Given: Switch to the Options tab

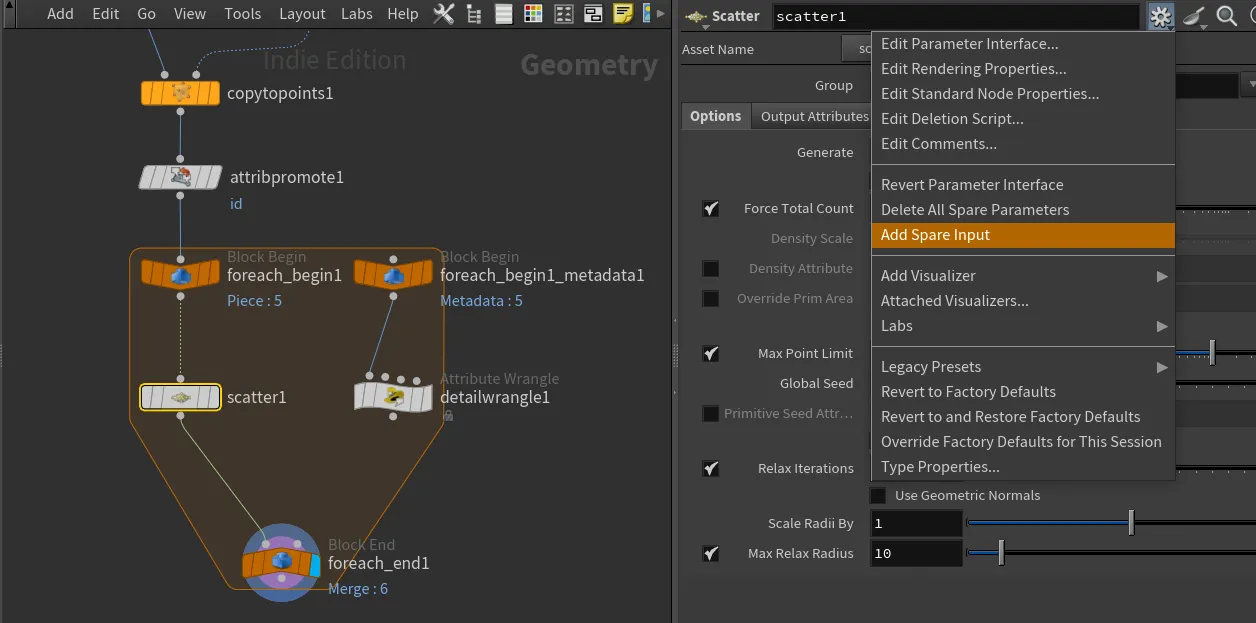Looking at the screenshot, I should [x=716, y=116].
